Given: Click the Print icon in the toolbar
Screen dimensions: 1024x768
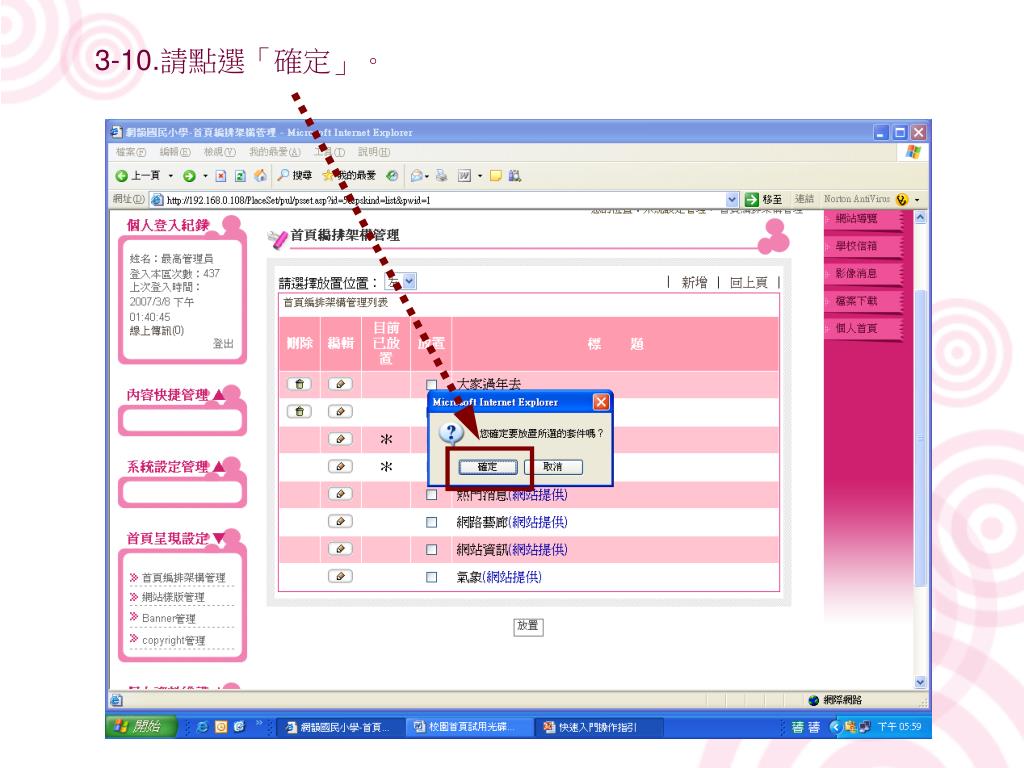Looking at the screenshot, I should [442, 176].
